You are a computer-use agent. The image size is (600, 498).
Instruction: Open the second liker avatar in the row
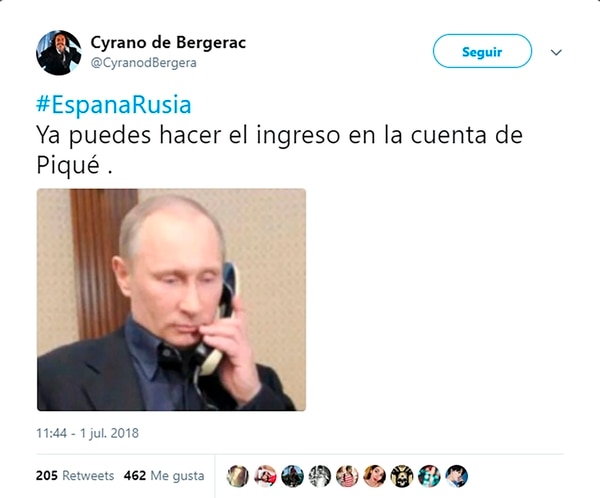click(265, 476)
